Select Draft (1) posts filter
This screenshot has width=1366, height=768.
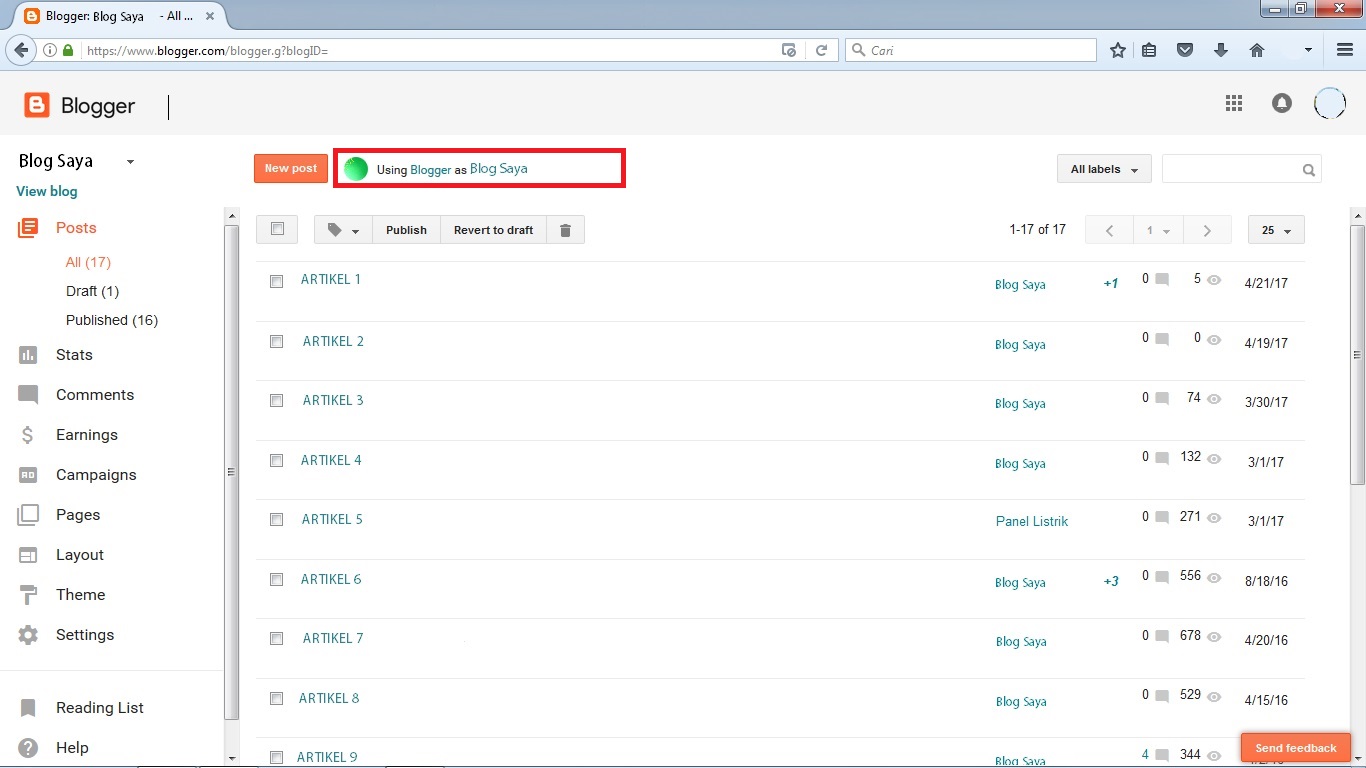92,291
